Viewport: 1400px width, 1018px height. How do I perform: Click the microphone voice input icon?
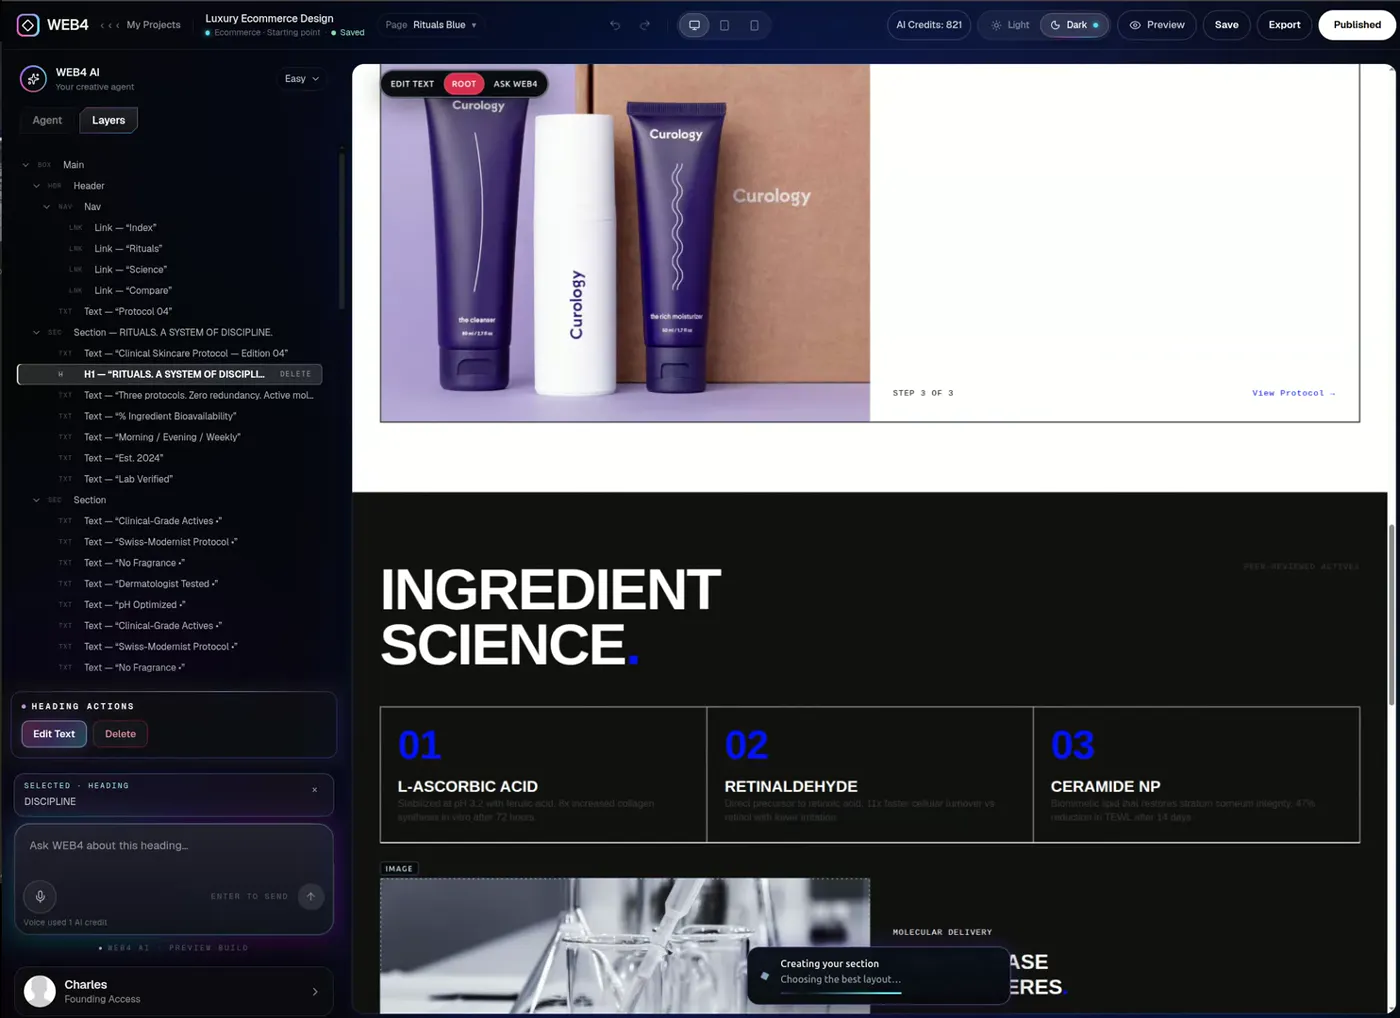(x=40, y=896)
